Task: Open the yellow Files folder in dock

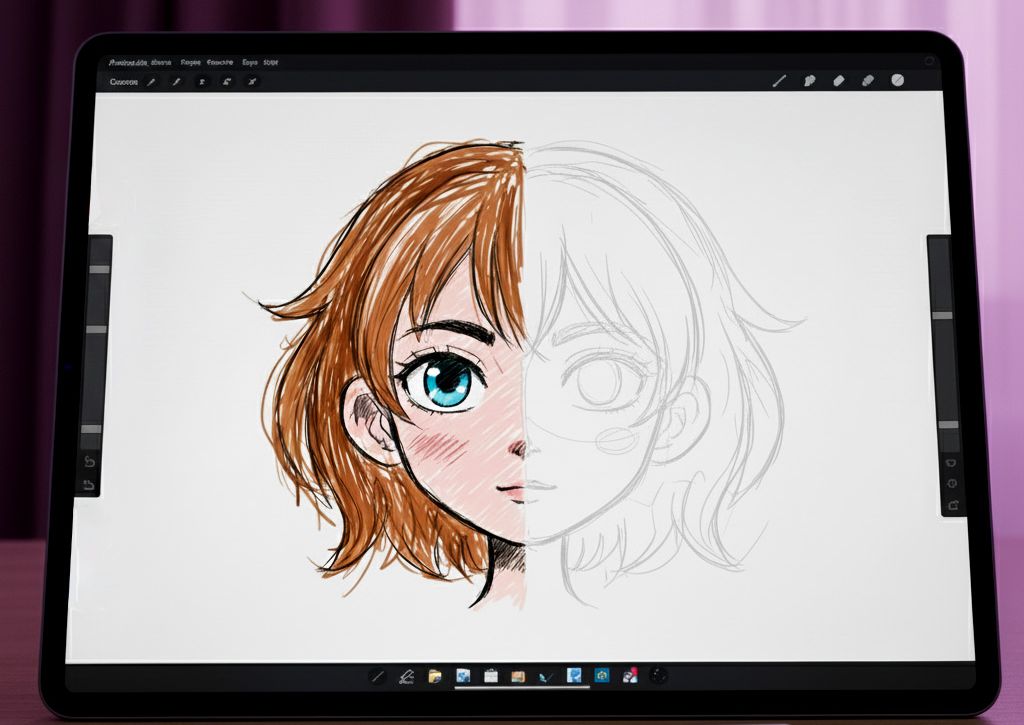Action: point(435,677)
